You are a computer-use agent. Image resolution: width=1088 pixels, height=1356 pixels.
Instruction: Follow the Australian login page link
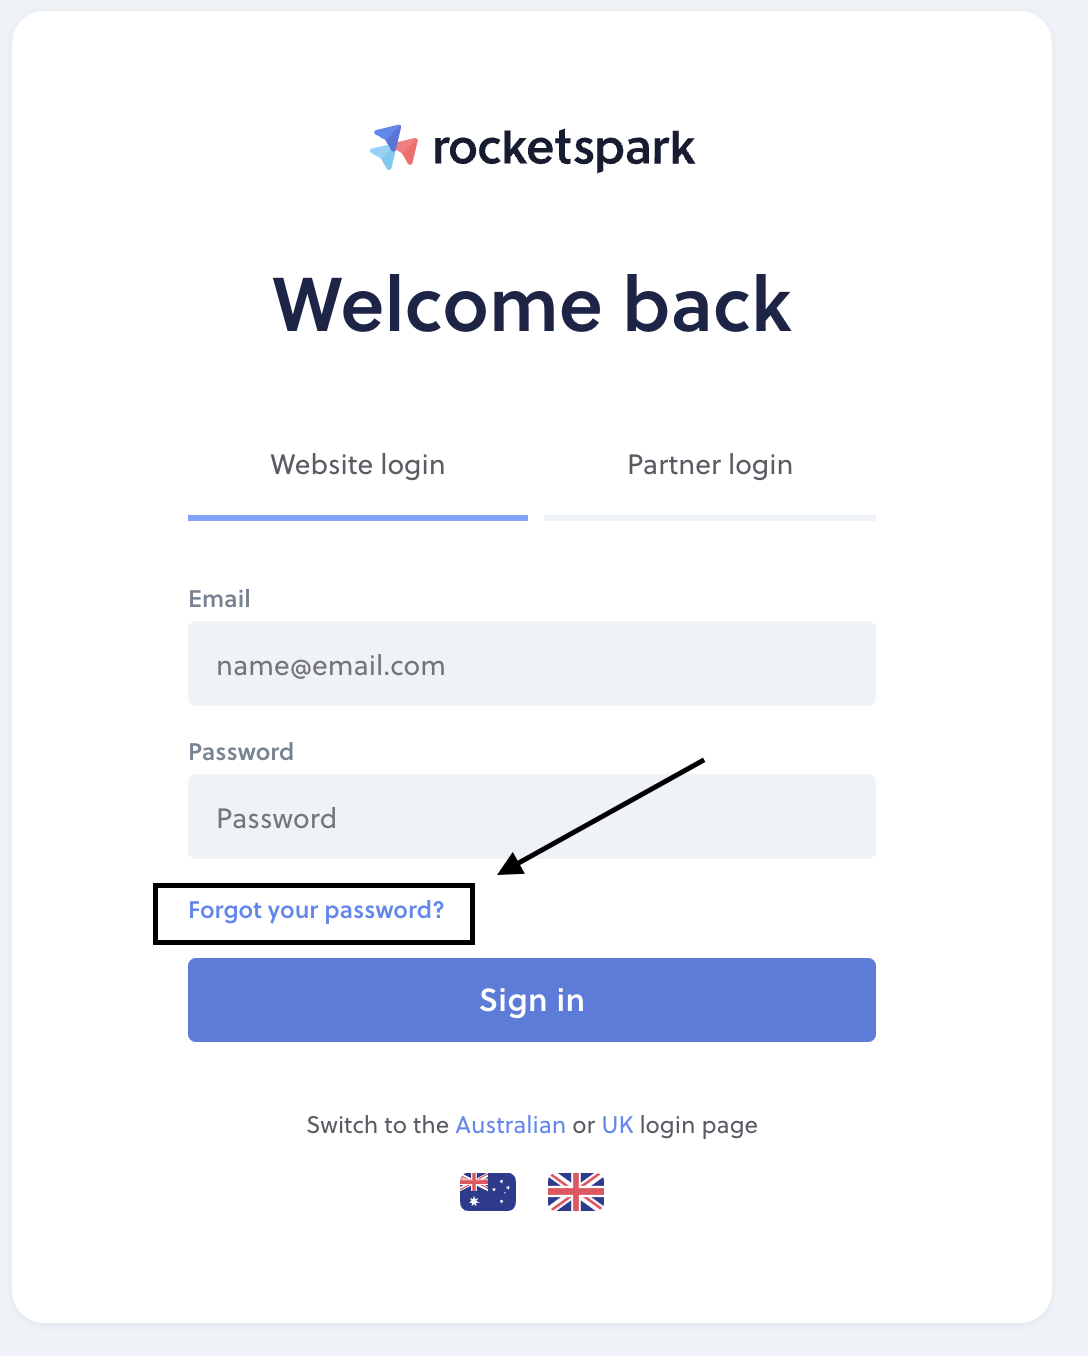coord(511,1125)
